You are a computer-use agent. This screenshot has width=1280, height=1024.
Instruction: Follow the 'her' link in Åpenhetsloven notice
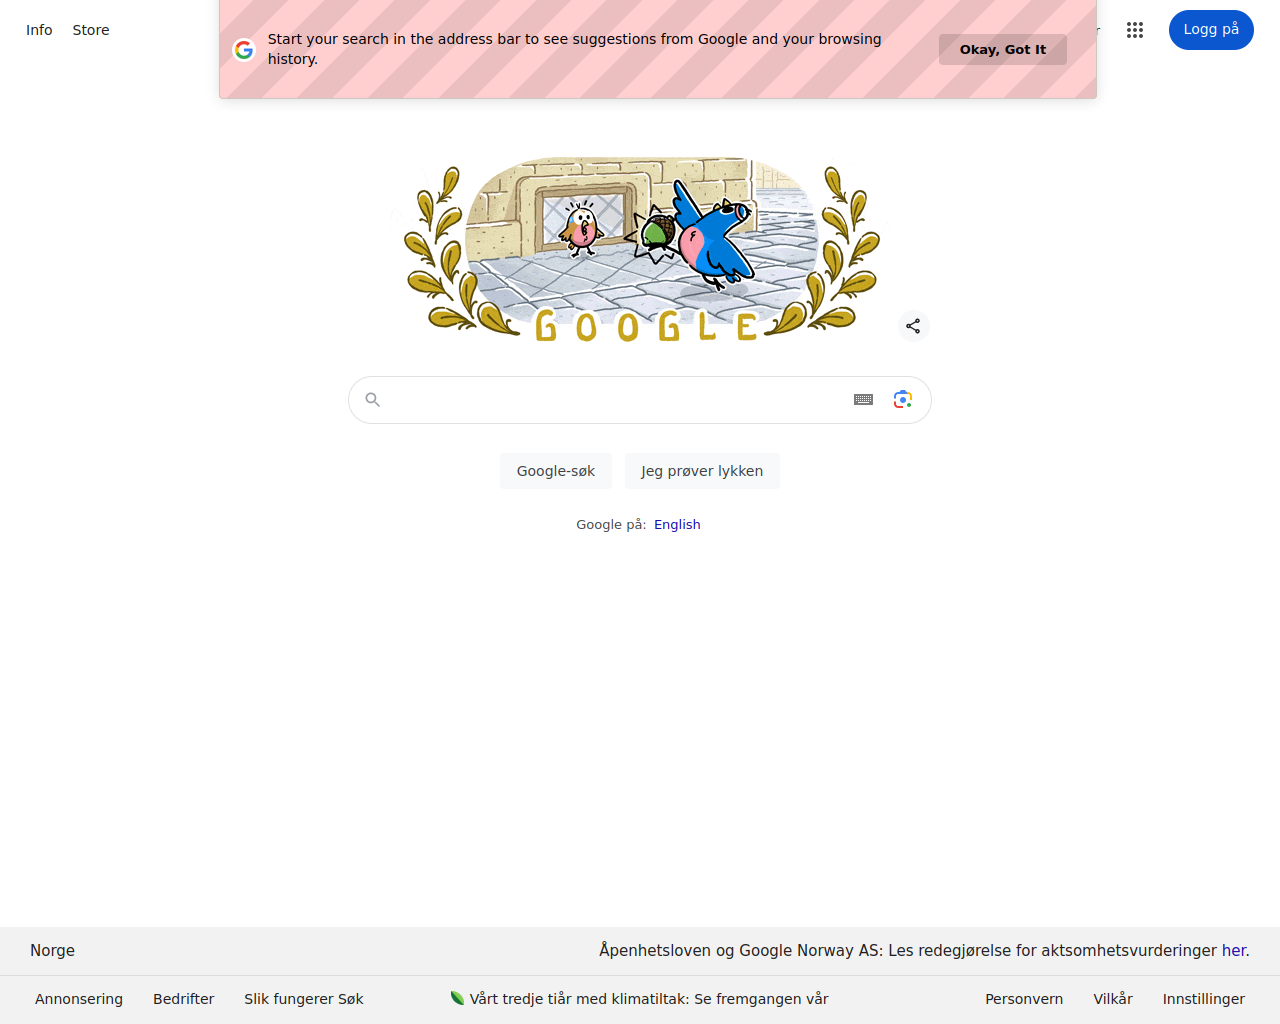tap(1234, 950)
